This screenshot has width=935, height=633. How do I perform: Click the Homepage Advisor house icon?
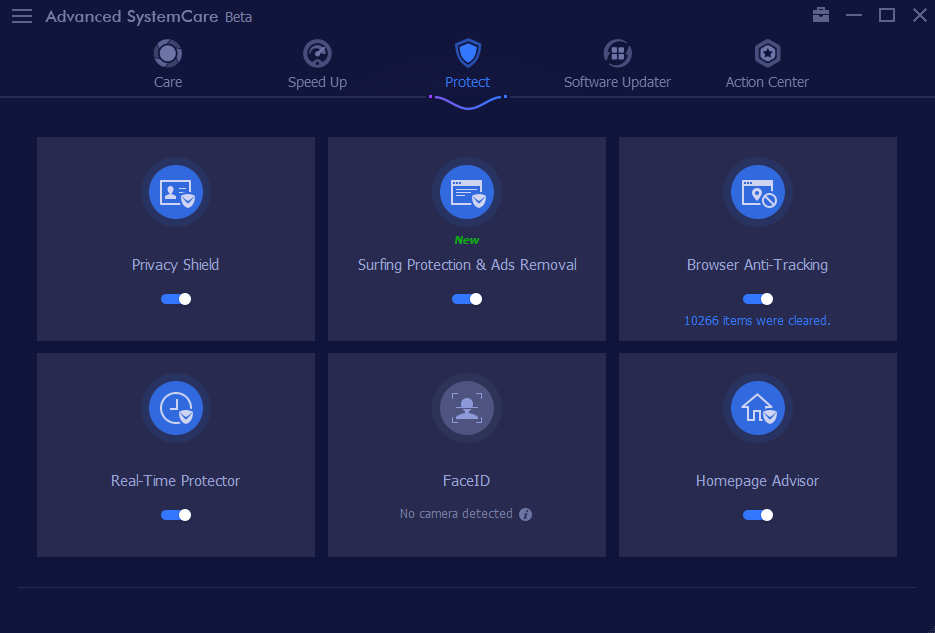[x=758, y=408]
